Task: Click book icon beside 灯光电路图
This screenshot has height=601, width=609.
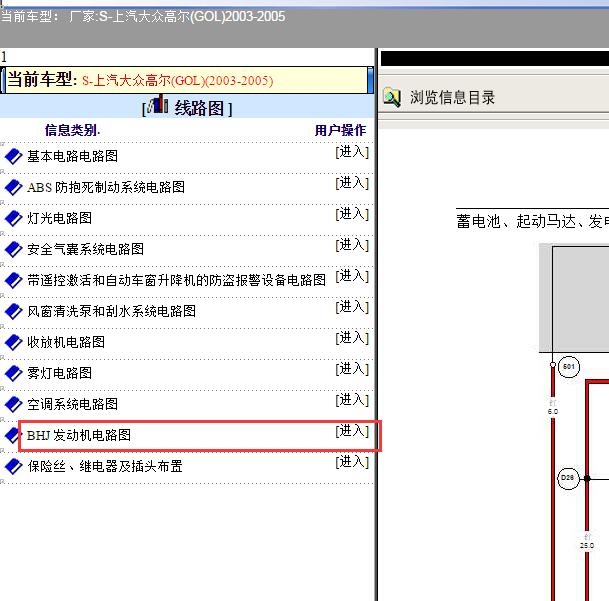Action: pyautogui.click(x=13, y=218)
